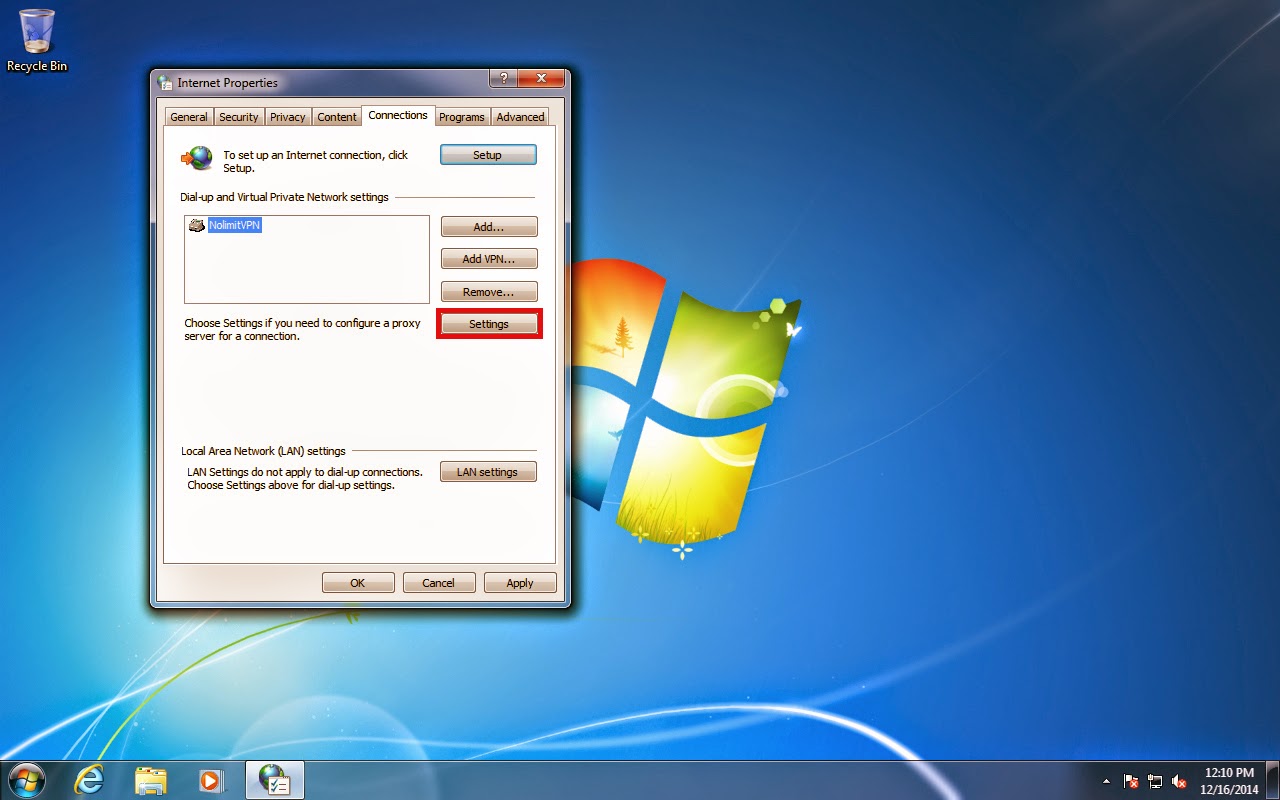Open the clock showing 12:10 PM
The image size is (1280, 800).
[x=1229, y=781]
